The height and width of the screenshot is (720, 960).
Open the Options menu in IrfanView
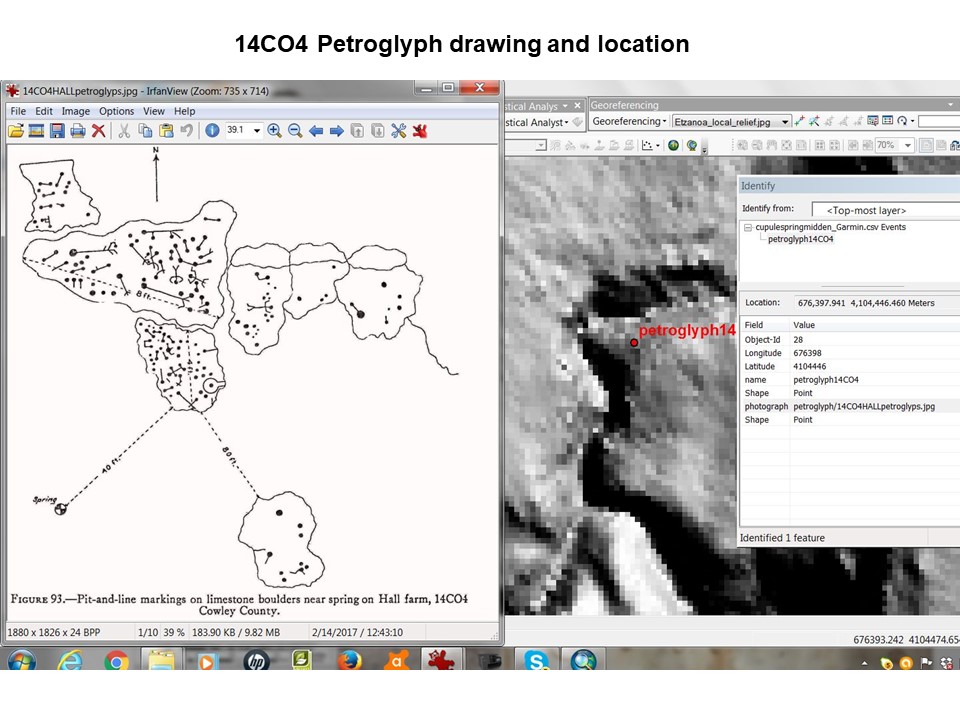coord(116,111)
